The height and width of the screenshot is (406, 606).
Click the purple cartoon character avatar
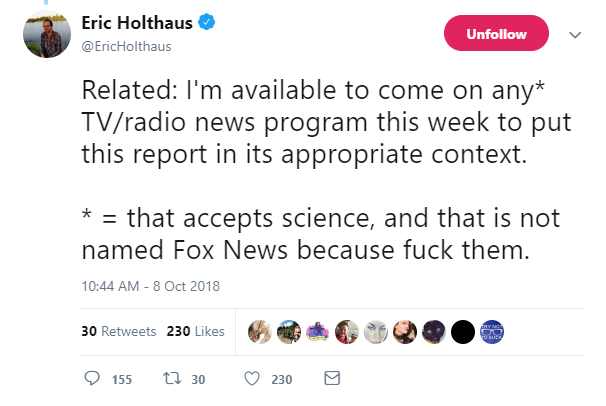pyautogui.click(x=318, y=332)
